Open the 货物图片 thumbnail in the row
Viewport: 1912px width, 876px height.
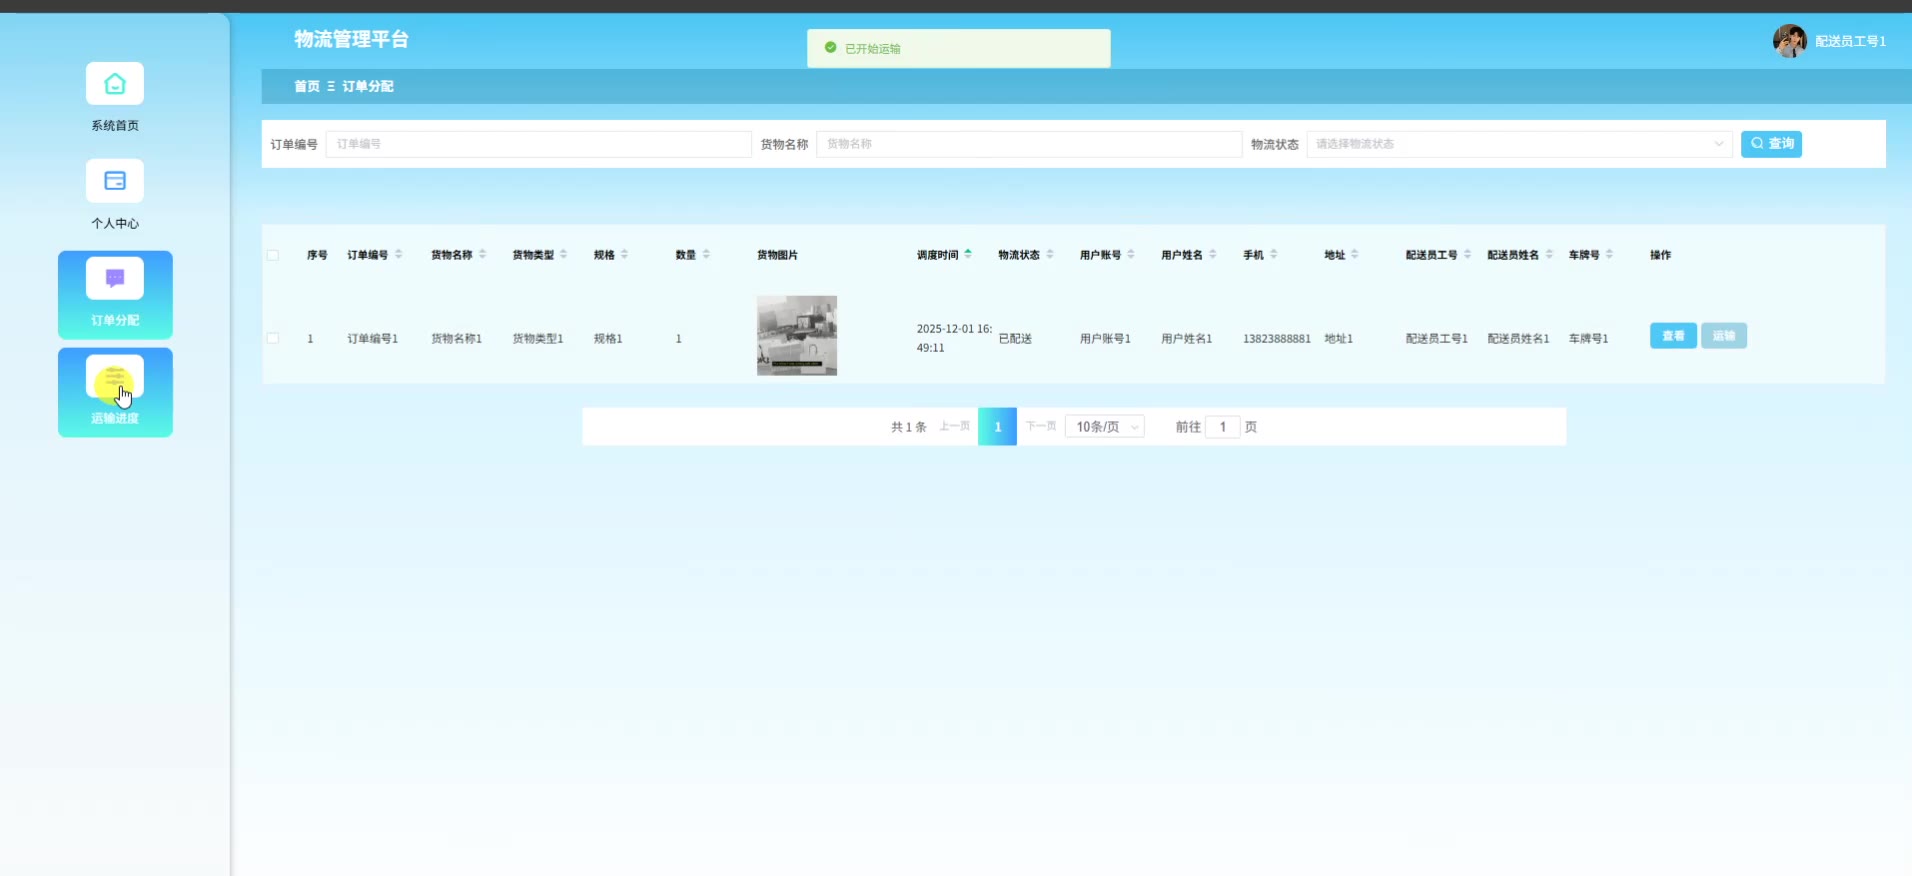click(x=797, y=336)
